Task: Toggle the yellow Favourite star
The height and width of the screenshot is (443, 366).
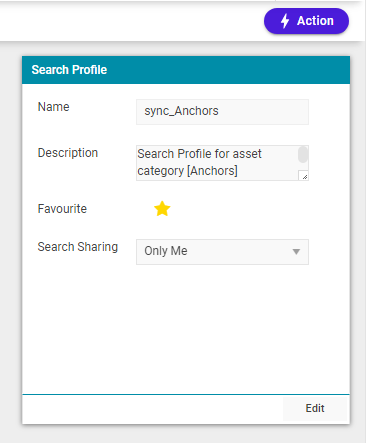Action: (x=162, y=209)
